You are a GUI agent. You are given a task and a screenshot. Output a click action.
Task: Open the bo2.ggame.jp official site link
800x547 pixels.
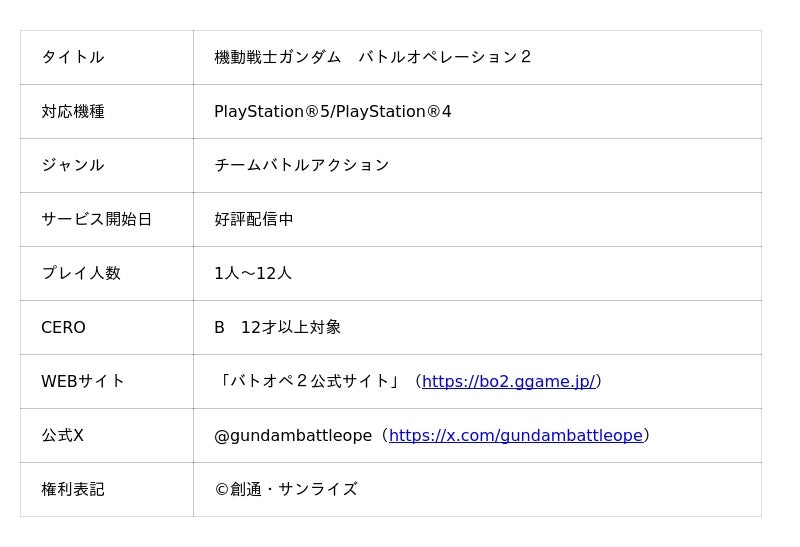[508, 381]
